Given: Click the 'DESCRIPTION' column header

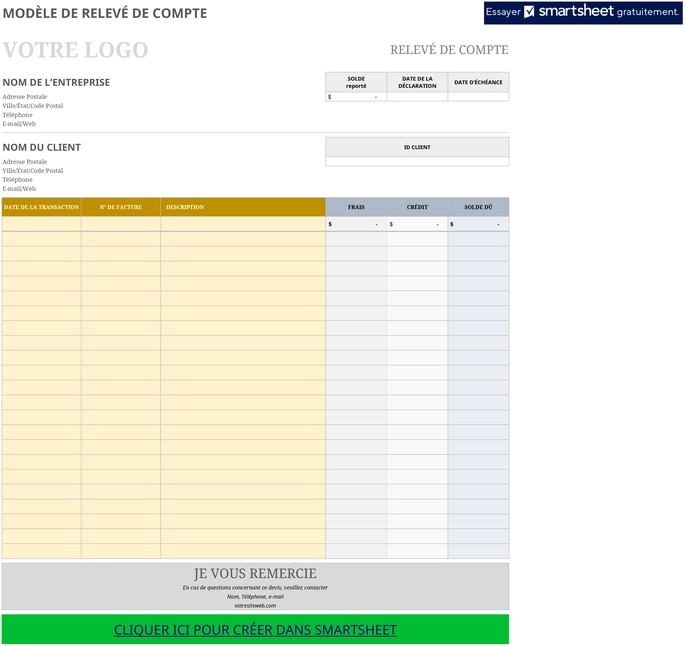Looking at the screenshot, I should [243, 207].
